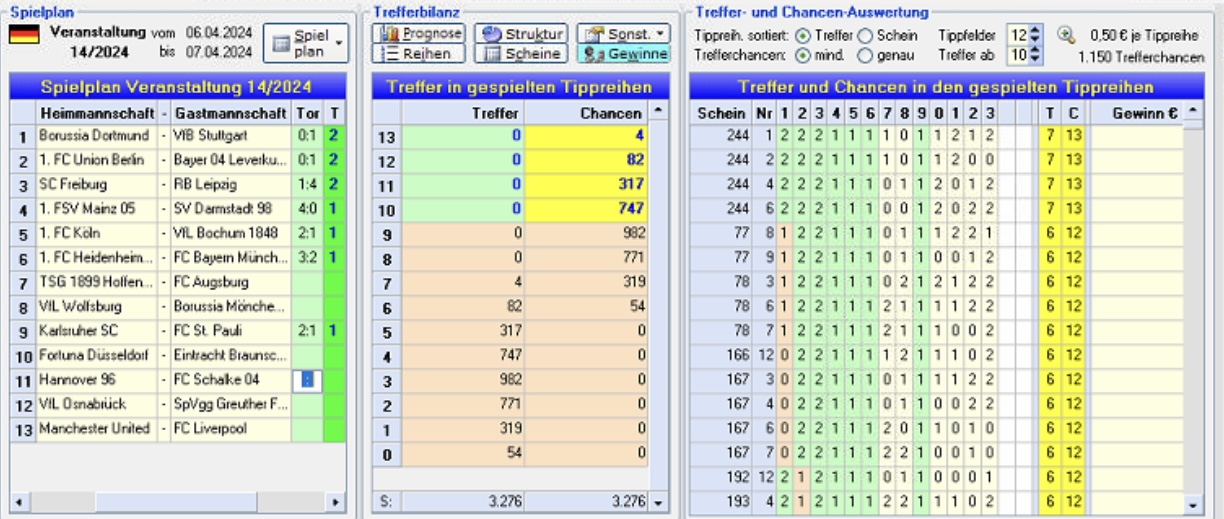Click Chancen value 747 in row 10
1224x519 pixels.
click(586, 208)
